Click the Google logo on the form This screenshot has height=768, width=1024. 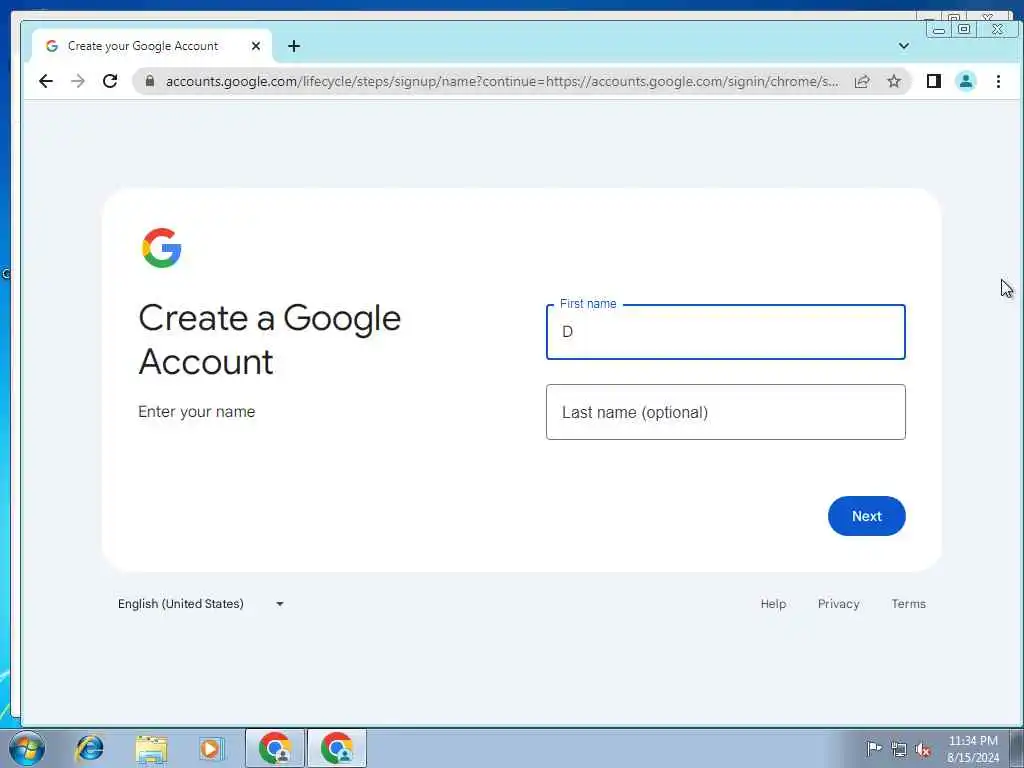[x=161, y=248]
